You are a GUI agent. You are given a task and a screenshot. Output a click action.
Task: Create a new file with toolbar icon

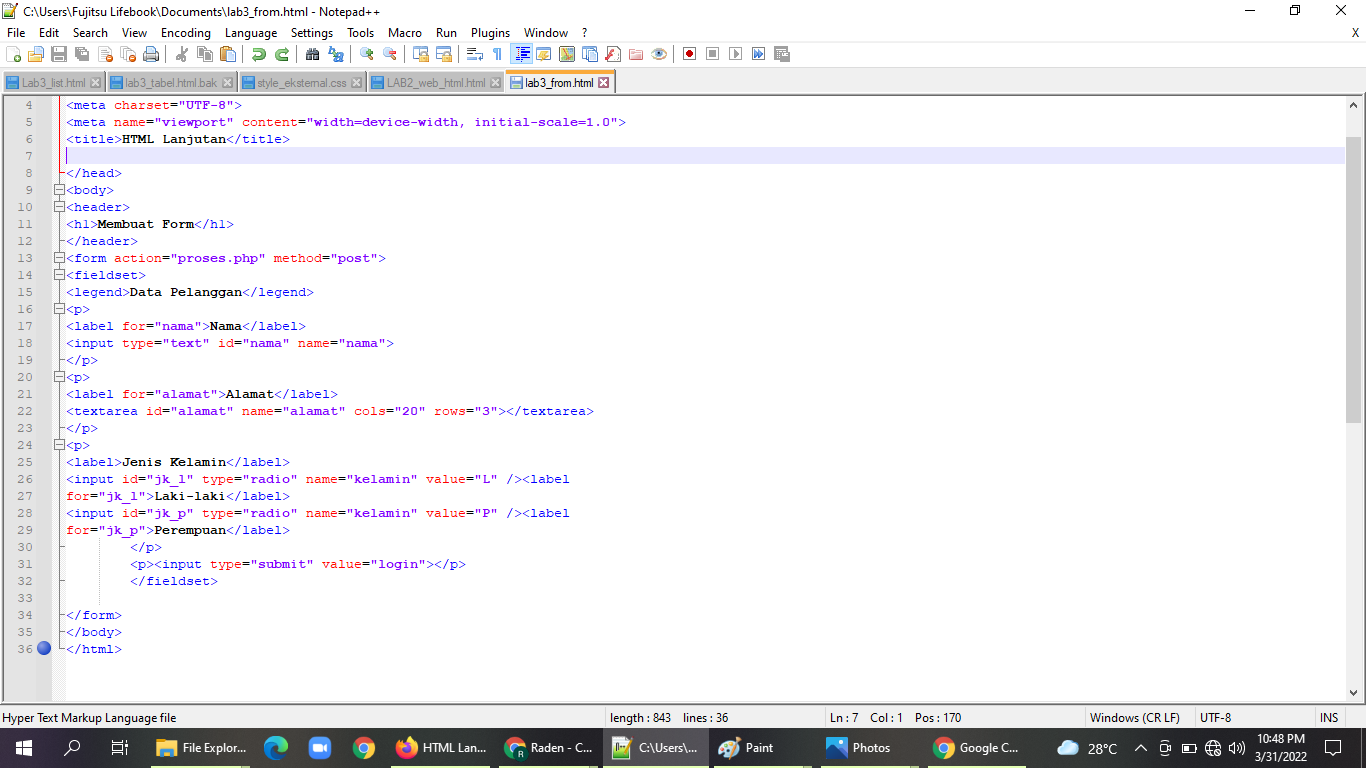tap(13, 54)
